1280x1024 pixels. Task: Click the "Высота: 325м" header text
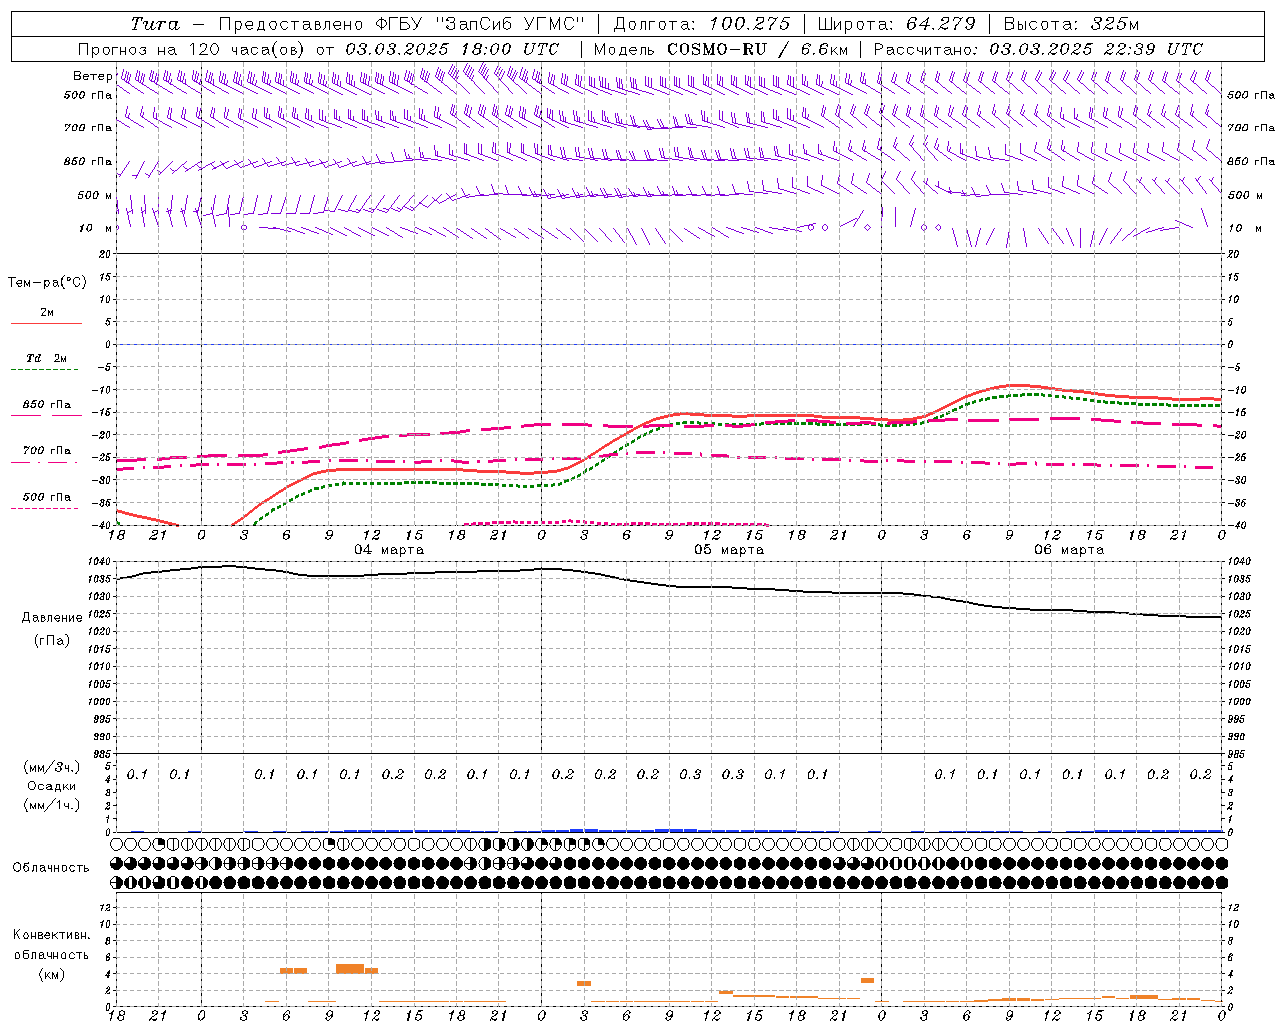pyautogui.click(x=1071, y=24)
